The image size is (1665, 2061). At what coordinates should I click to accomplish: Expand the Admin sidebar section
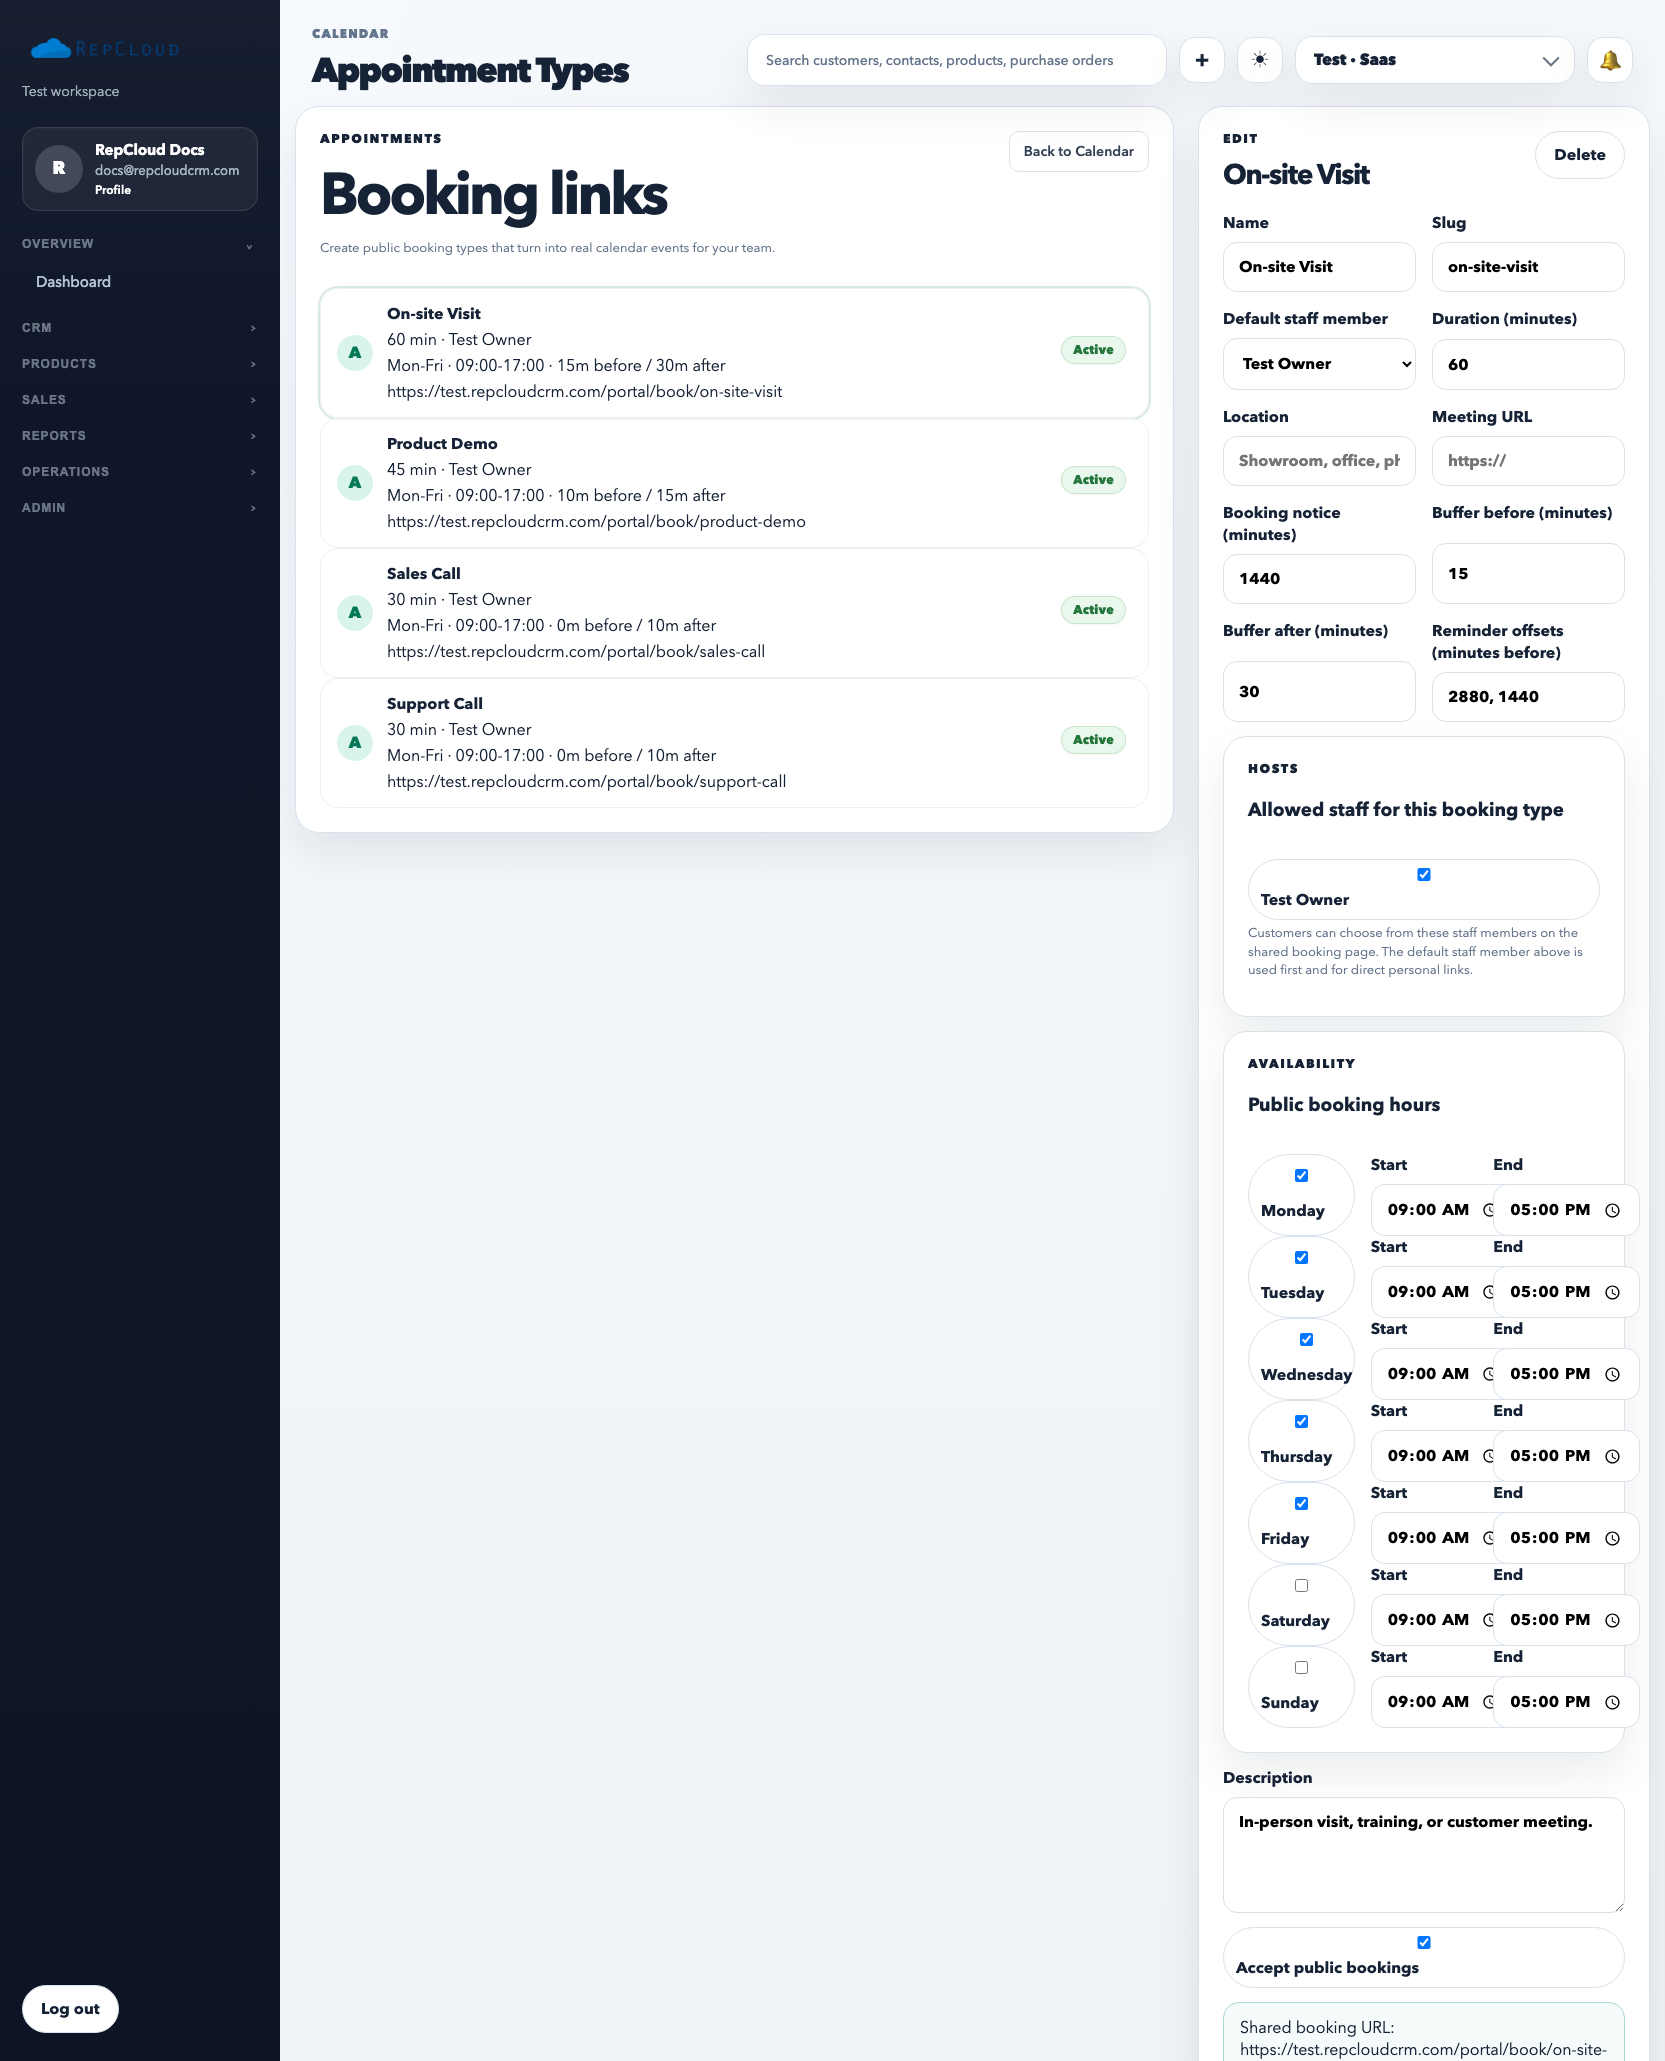[x=139, y=508]
